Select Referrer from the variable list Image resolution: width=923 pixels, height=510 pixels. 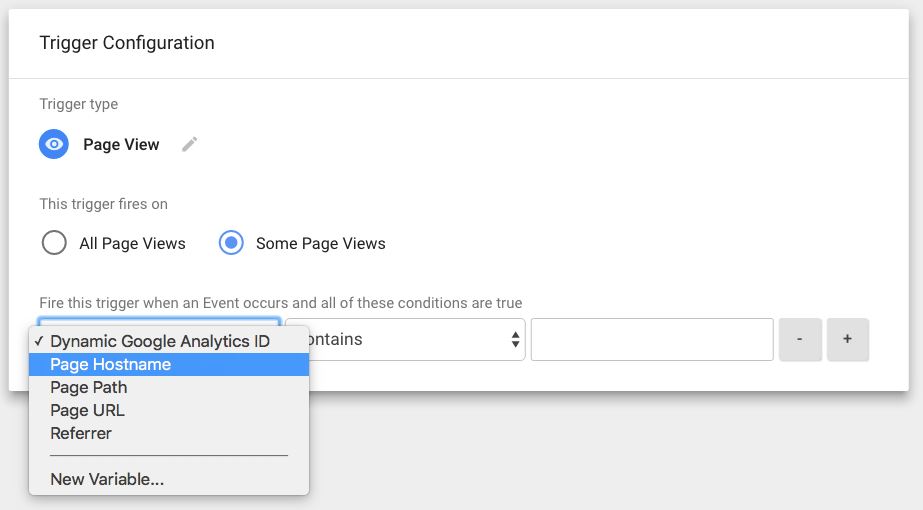[81, 433]
